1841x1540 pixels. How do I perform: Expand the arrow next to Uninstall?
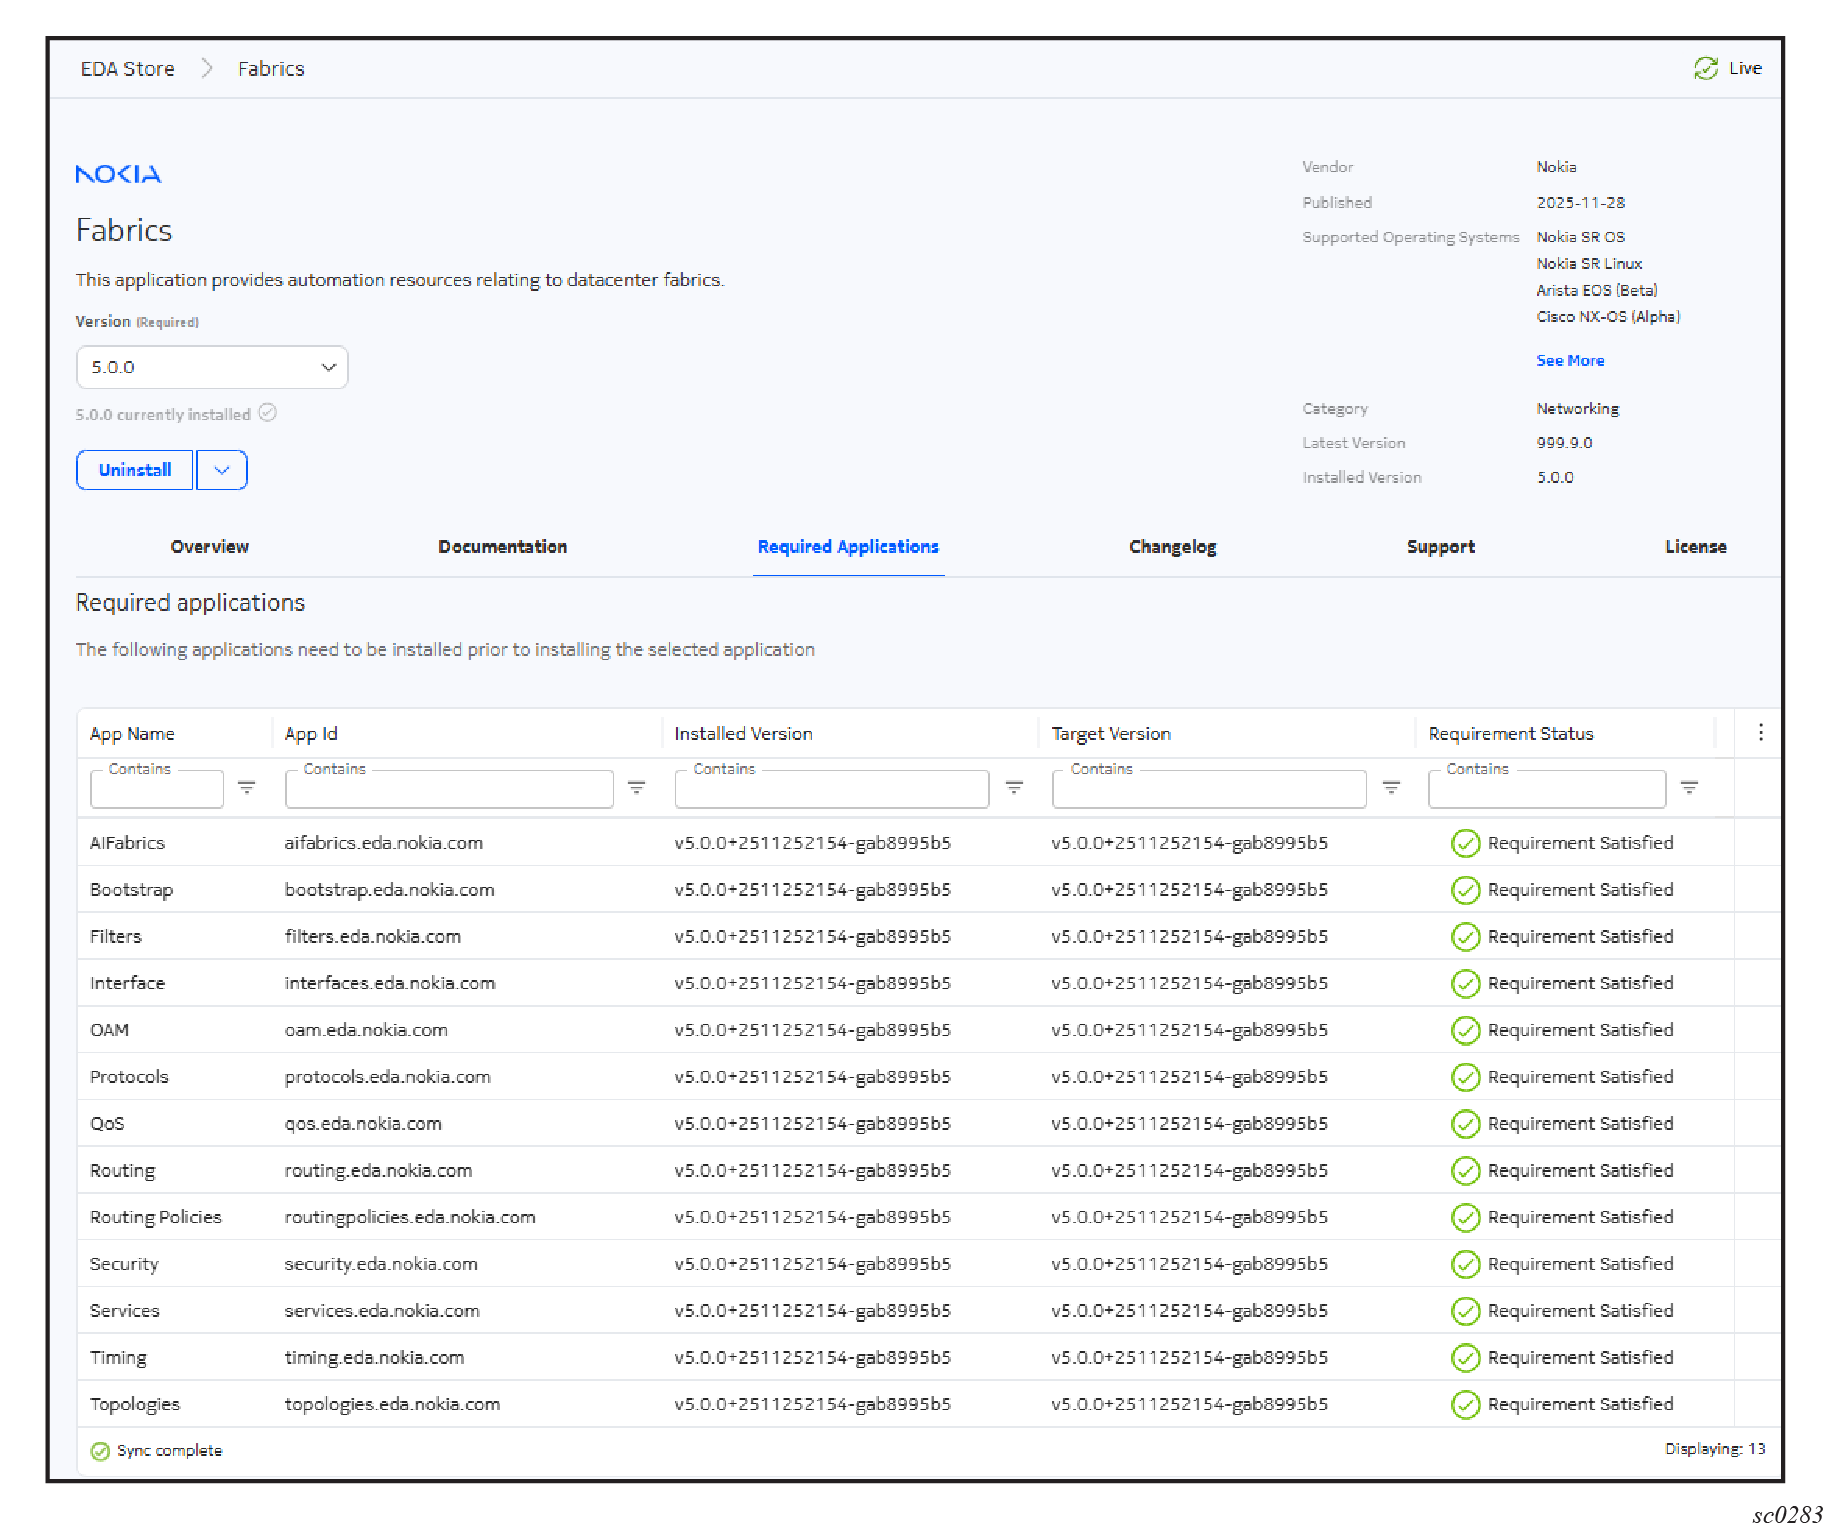click(222, 470)
